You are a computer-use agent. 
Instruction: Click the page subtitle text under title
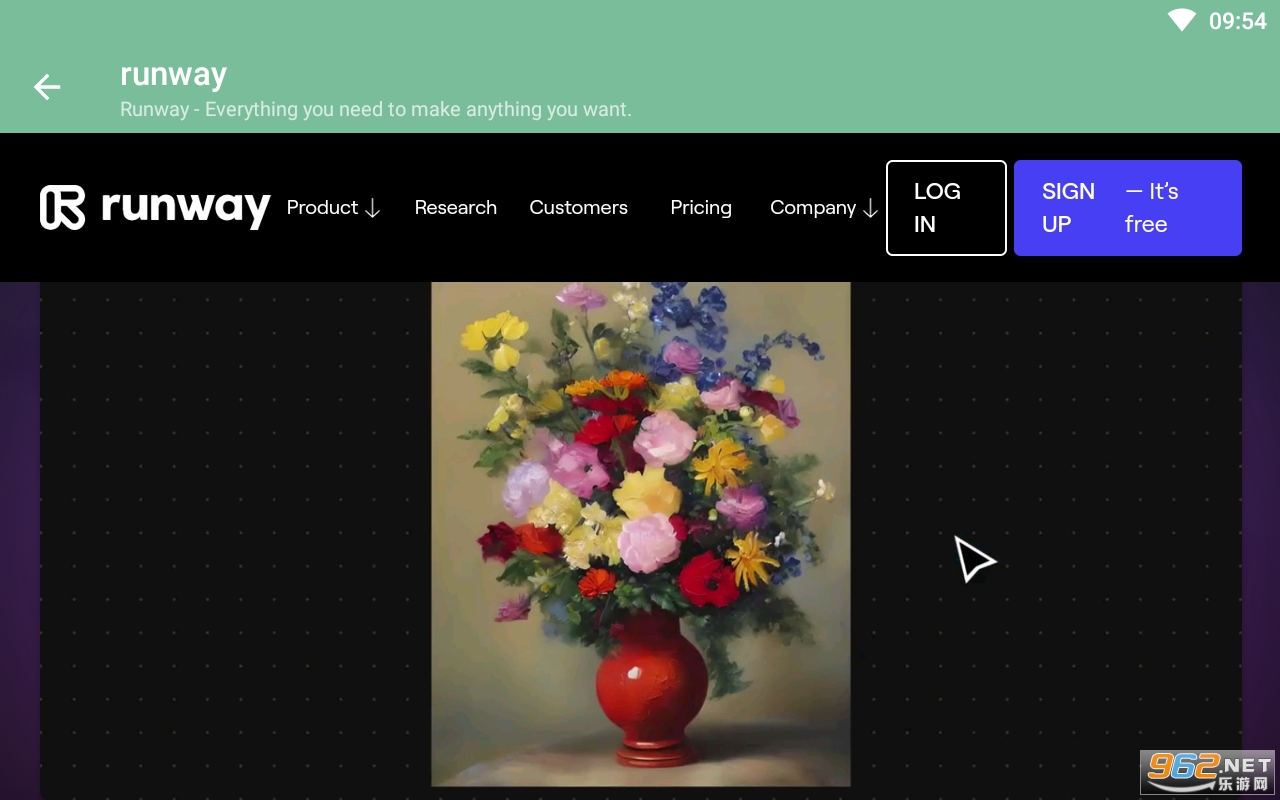[376, 109]
